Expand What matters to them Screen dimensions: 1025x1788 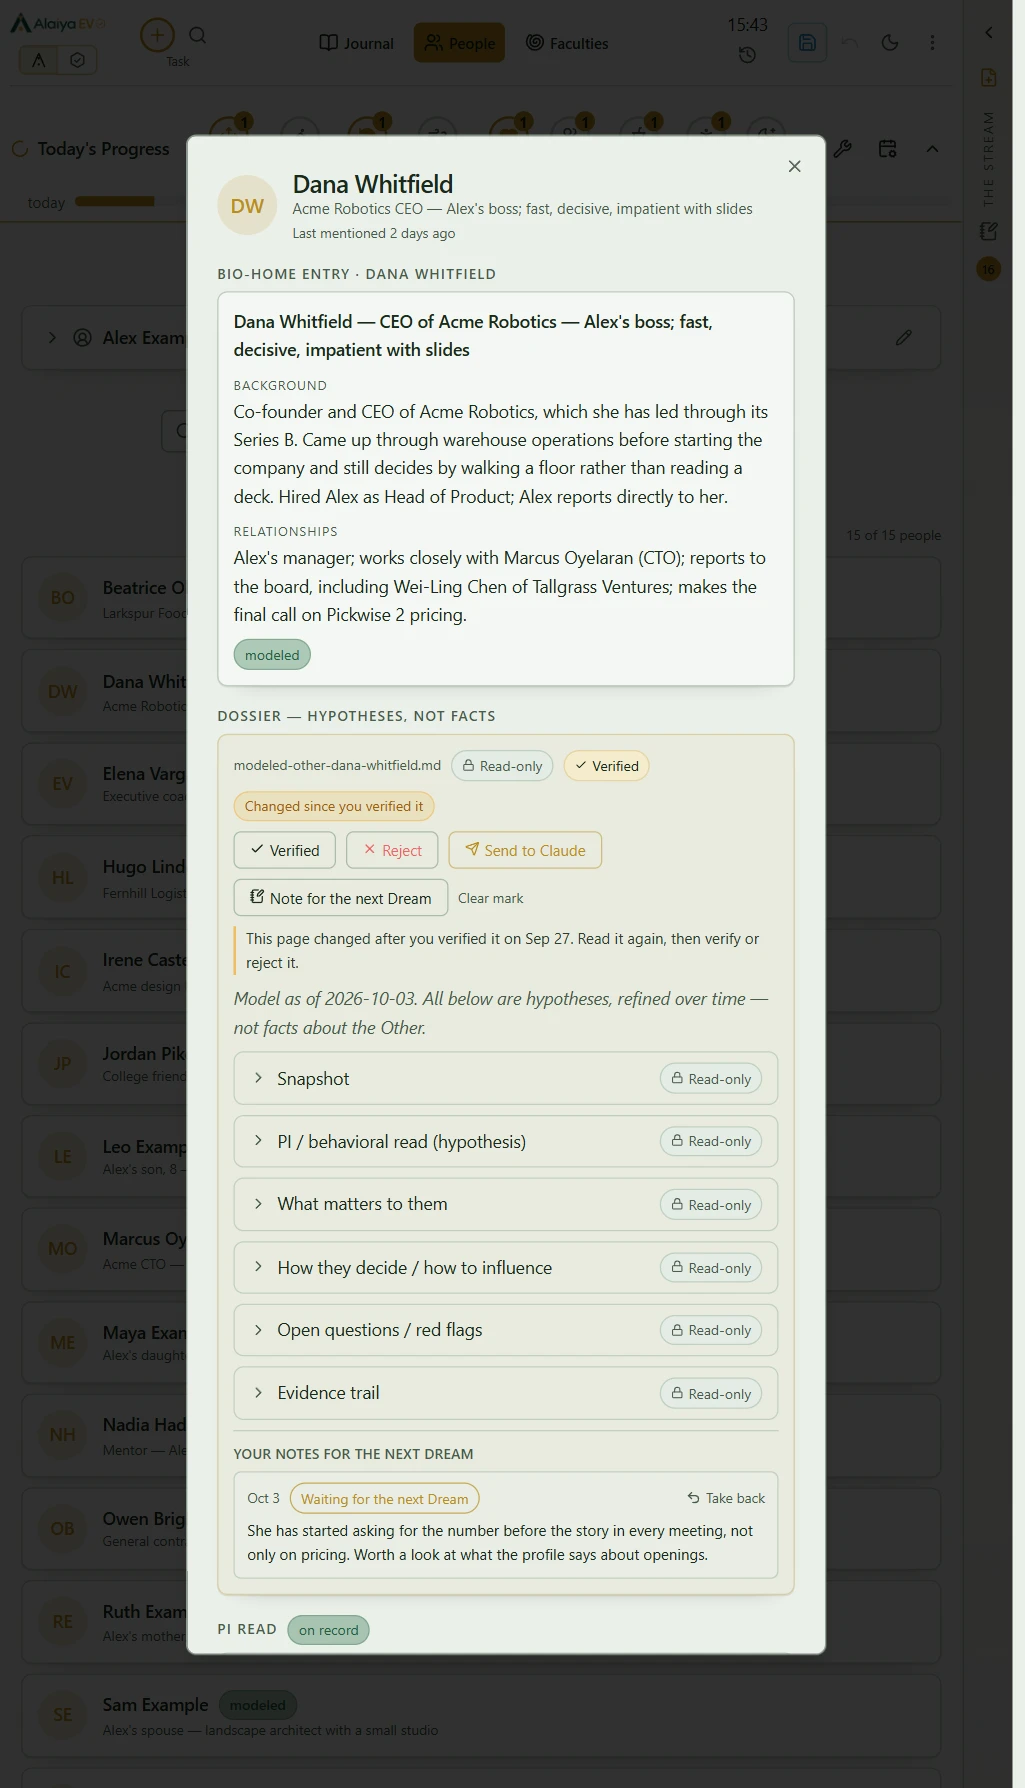coord(506,1204)
